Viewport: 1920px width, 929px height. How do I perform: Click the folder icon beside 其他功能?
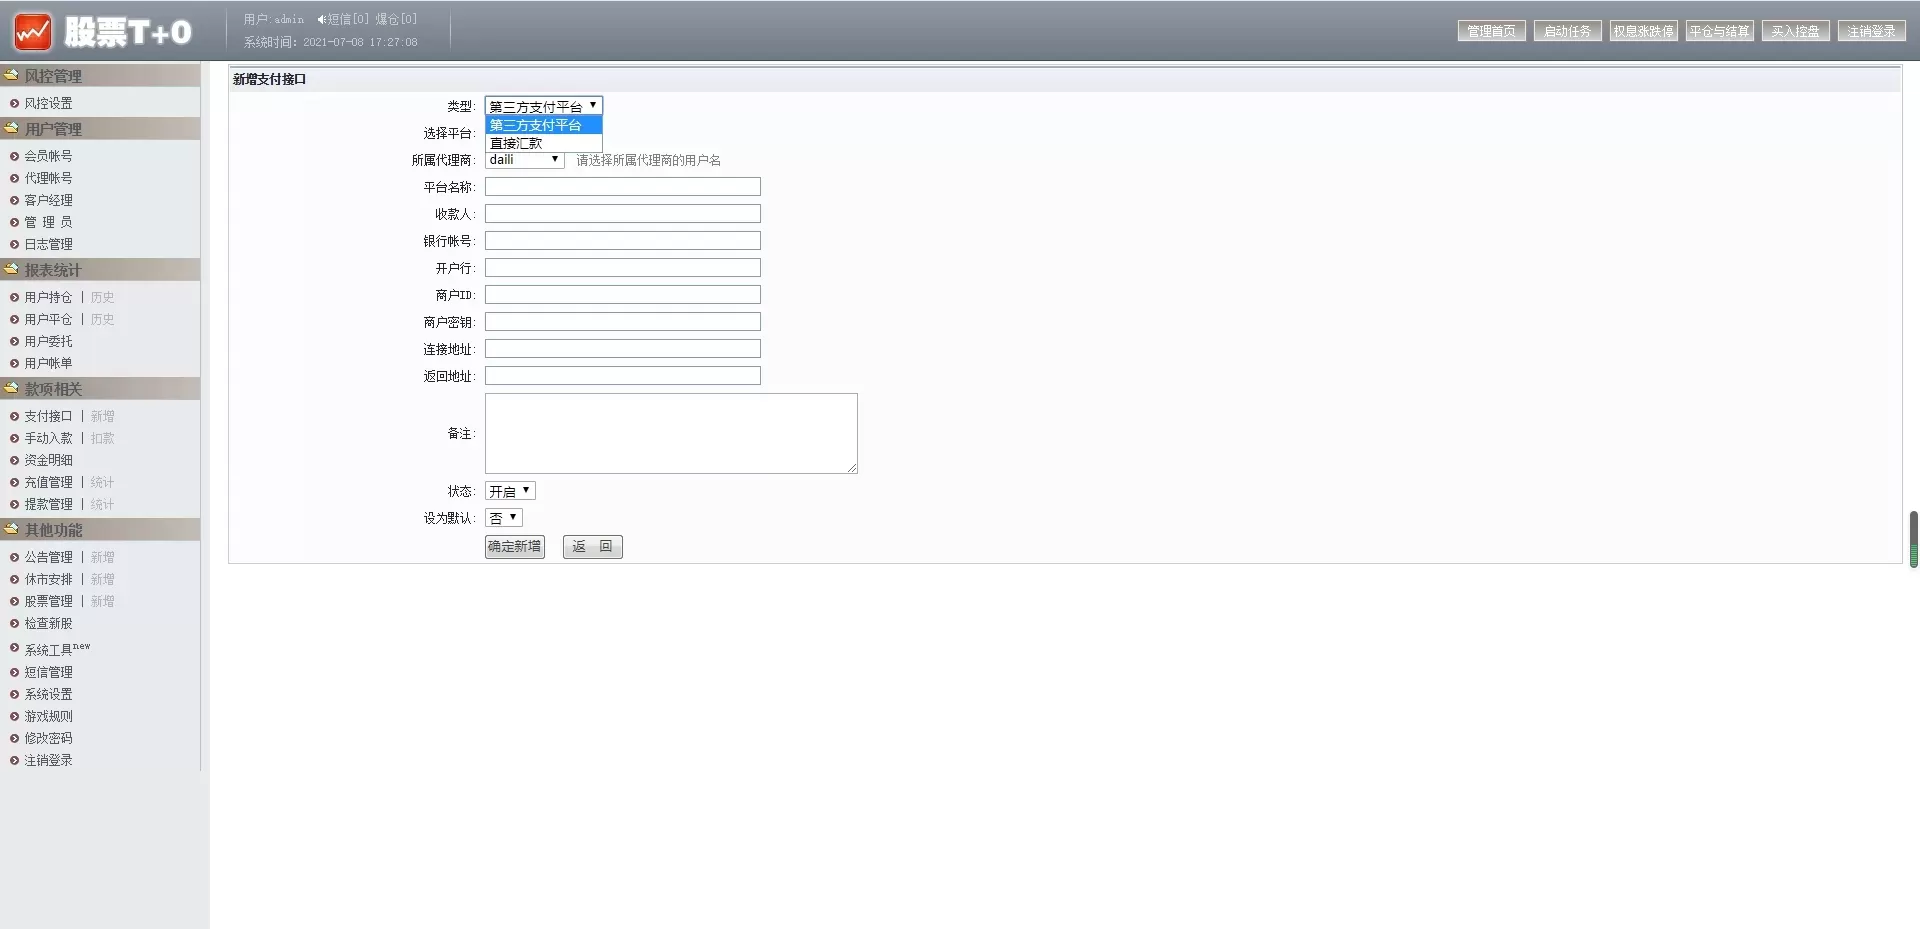(x=11, y=529)
